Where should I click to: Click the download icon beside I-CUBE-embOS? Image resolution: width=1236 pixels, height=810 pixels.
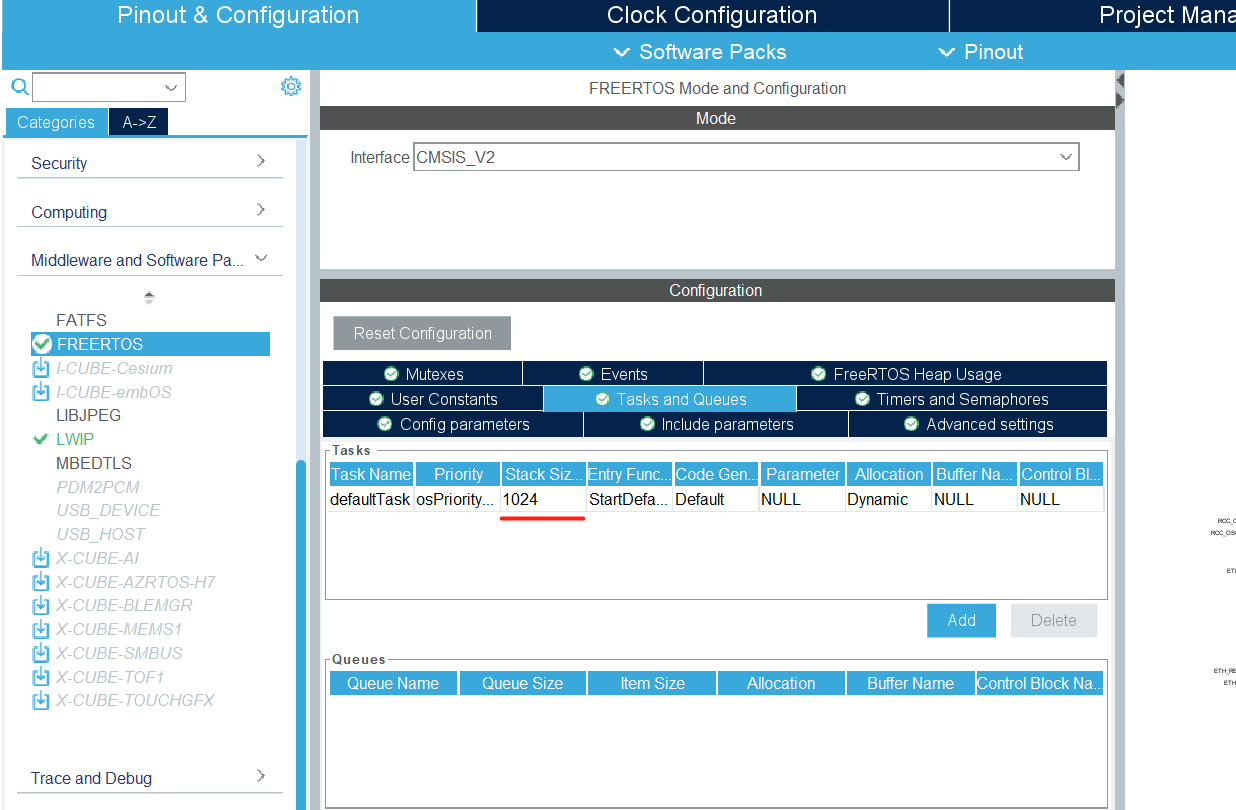tap(41, 392)
